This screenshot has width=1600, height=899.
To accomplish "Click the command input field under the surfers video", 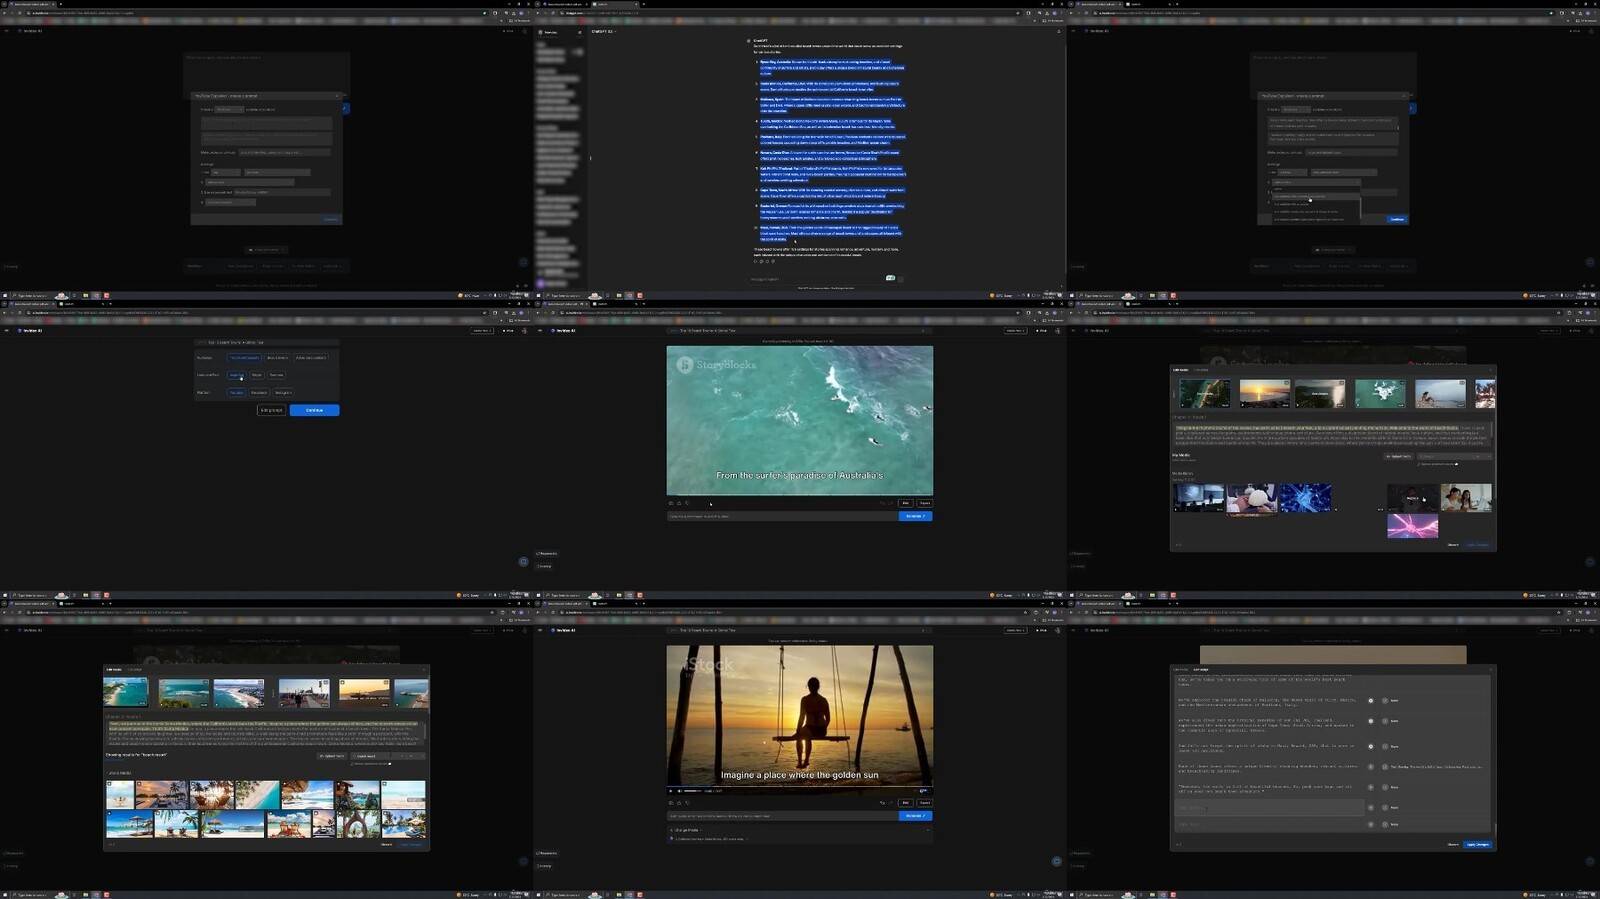I will pos(782,516).
